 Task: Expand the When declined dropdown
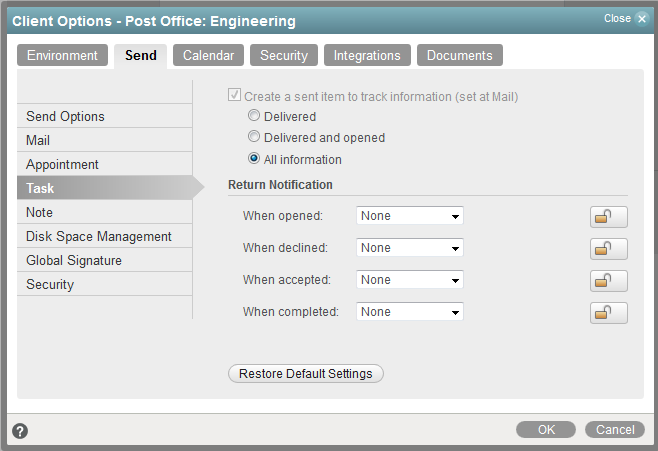point(410,248)
